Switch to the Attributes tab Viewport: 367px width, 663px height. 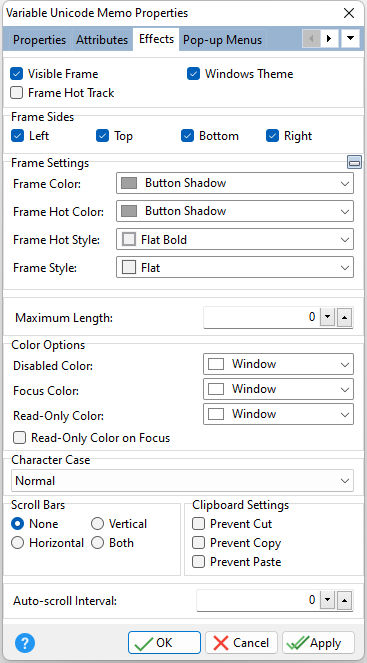click(x=102, y=40)
